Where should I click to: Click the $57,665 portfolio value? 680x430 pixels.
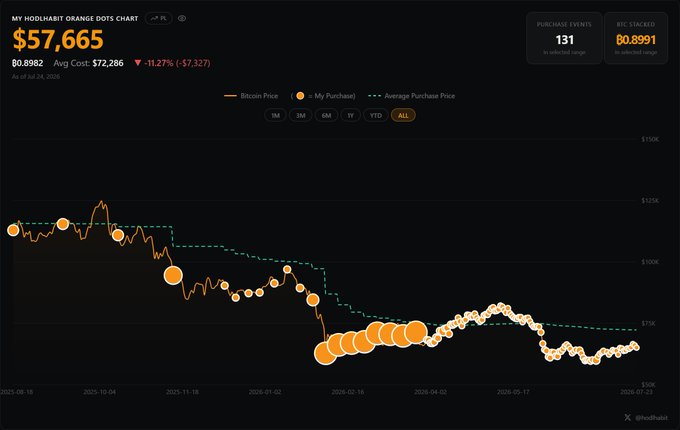[58, 39]
